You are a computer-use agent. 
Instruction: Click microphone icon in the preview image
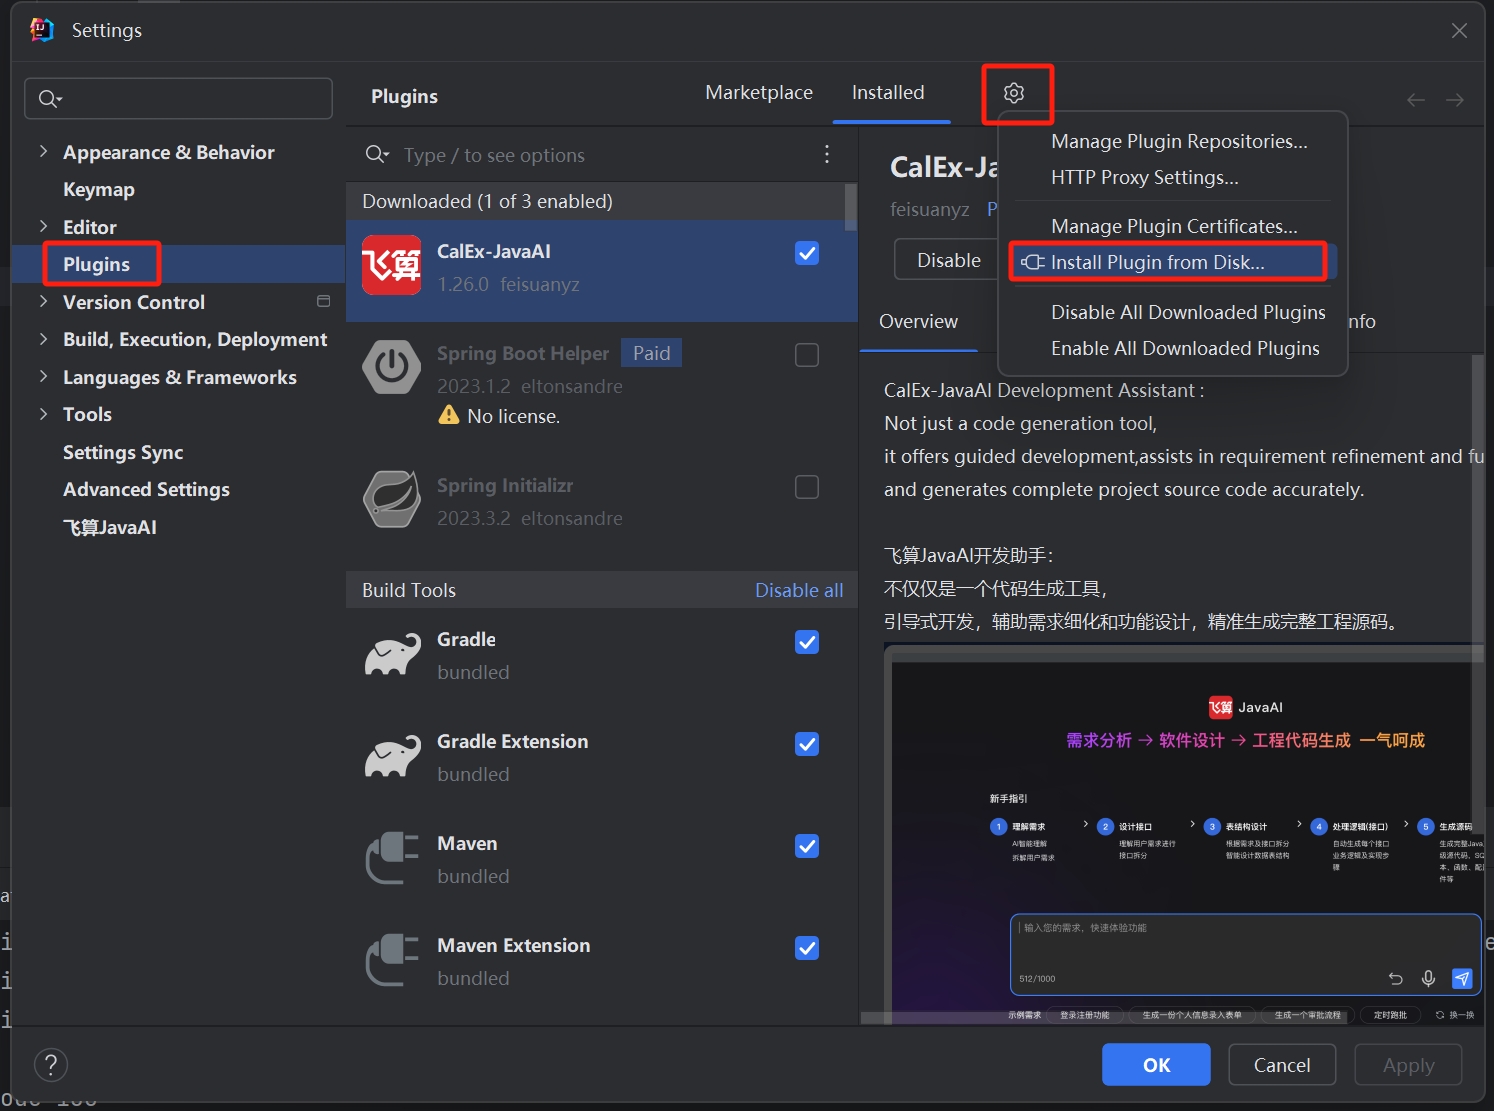pos(1428,978)
